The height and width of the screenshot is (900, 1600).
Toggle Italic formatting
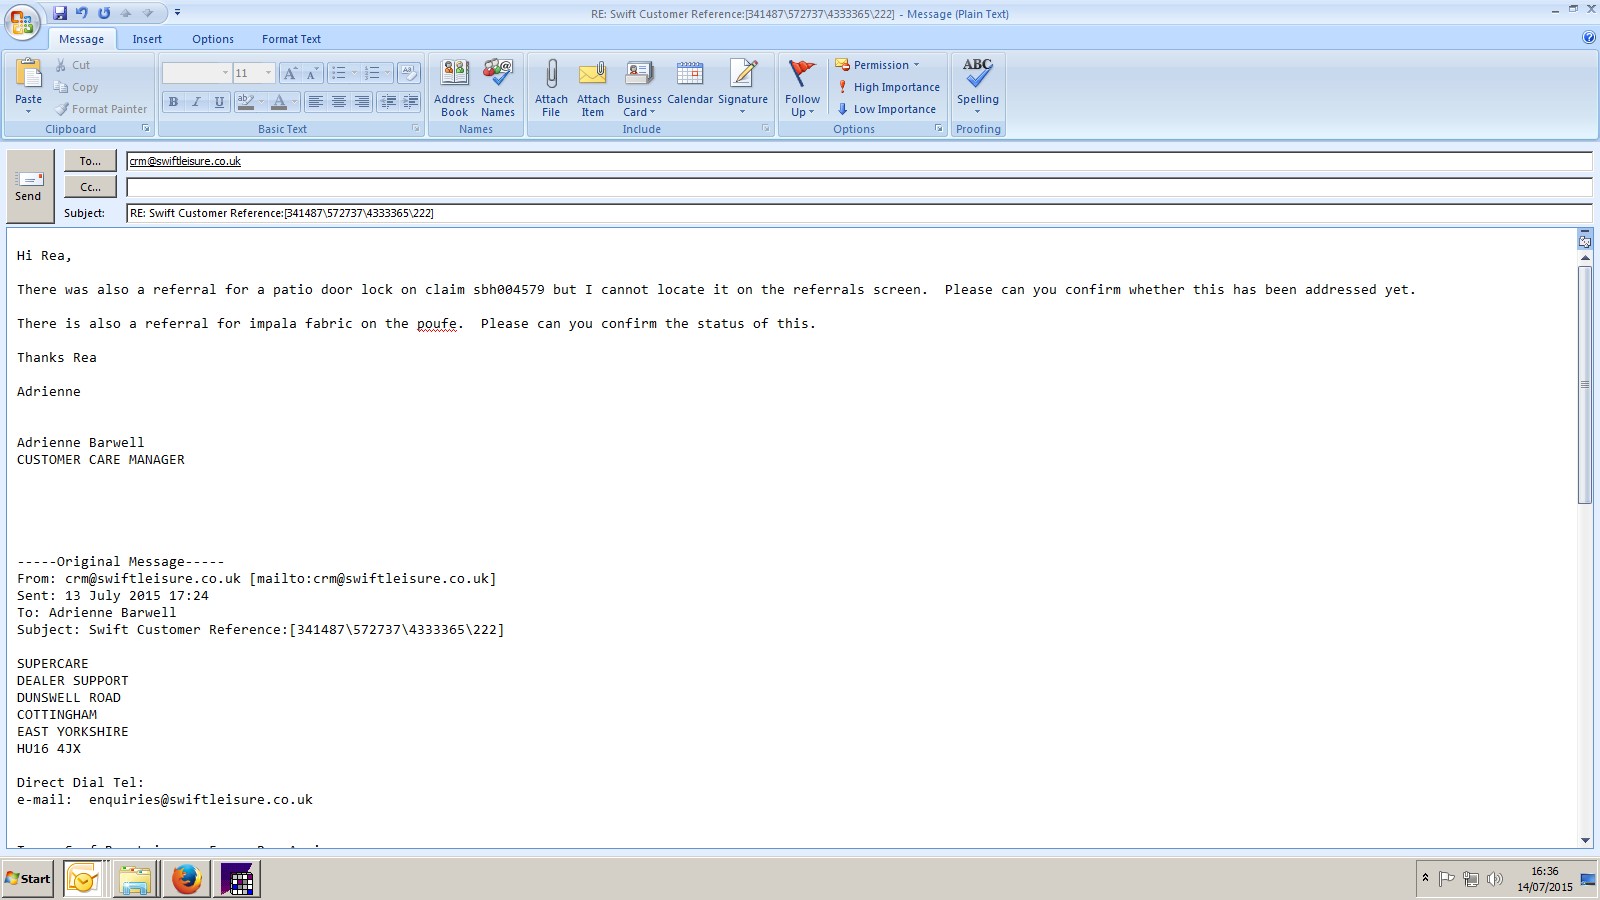point(196,102)
